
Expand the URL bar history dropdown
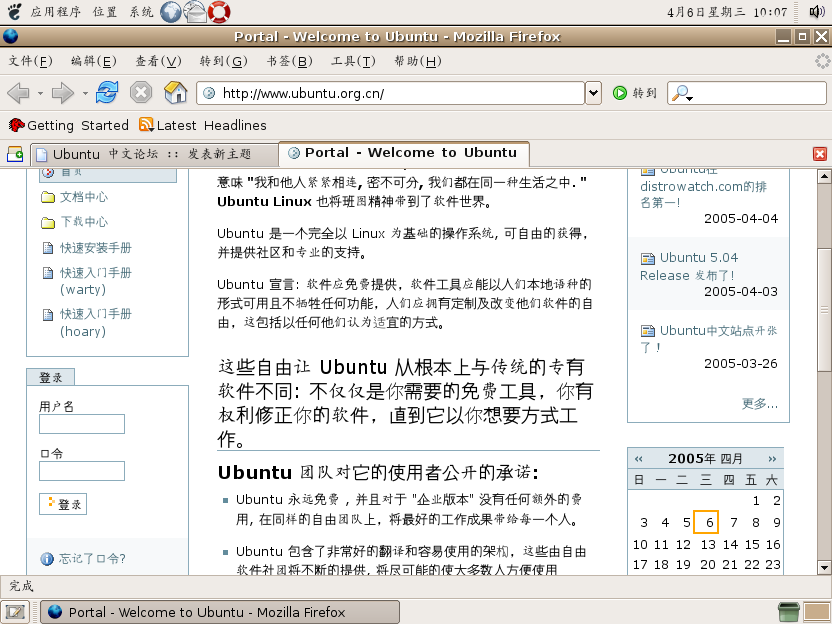593,93
